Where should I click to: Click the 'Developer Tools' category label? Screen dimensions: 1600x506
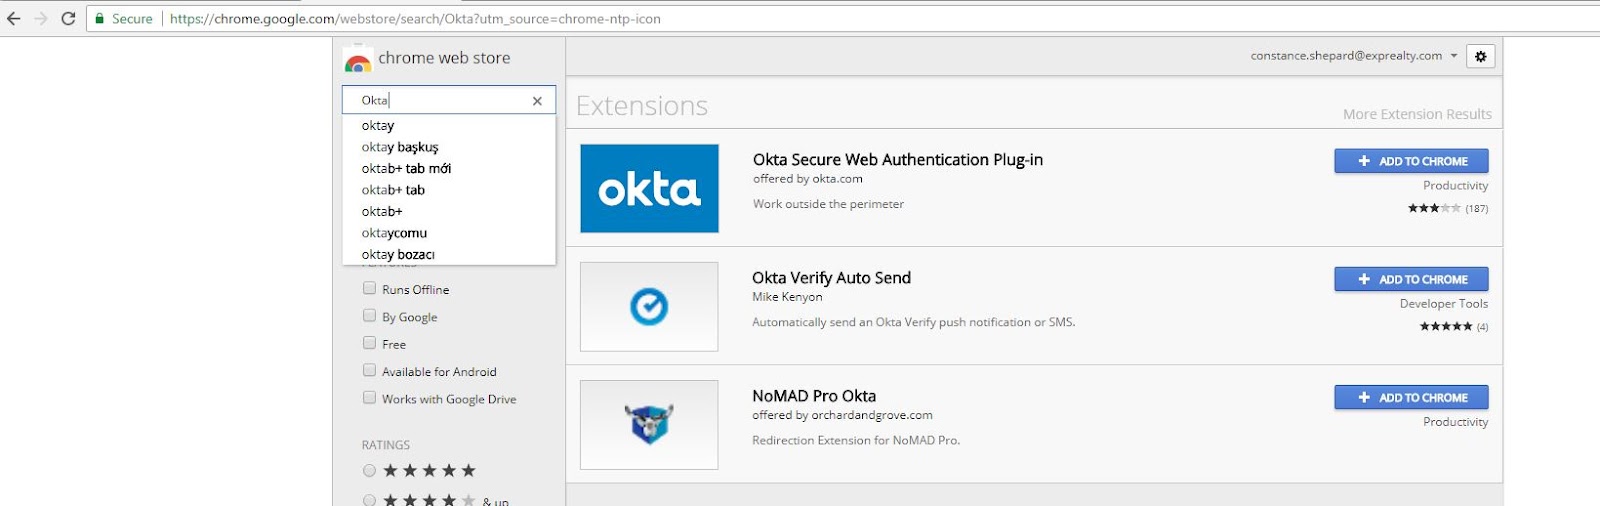pyautogui.click(x=1444, y=304)
